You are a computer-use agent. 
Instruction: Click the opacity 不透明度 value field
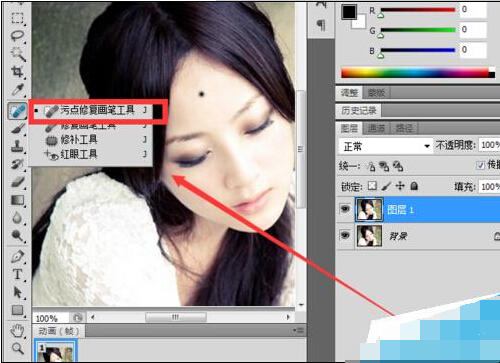click(489, 145)
